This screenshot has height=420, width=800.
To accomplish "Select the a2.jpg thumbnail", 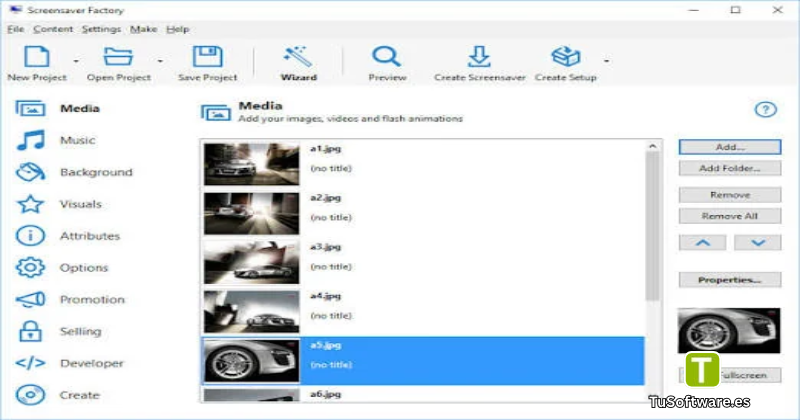I will click(252, 213).
